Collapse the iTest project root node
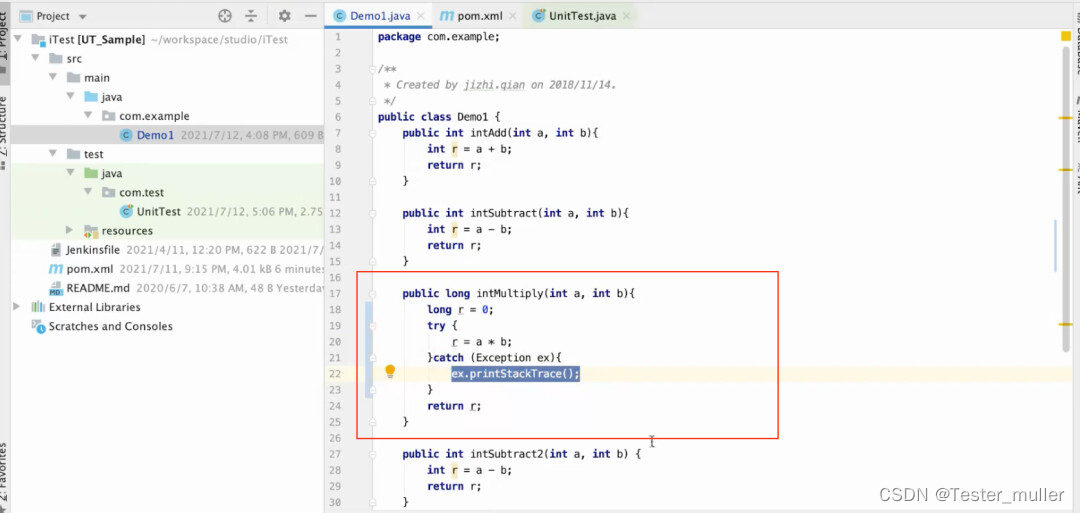 [x=17, y=40]
